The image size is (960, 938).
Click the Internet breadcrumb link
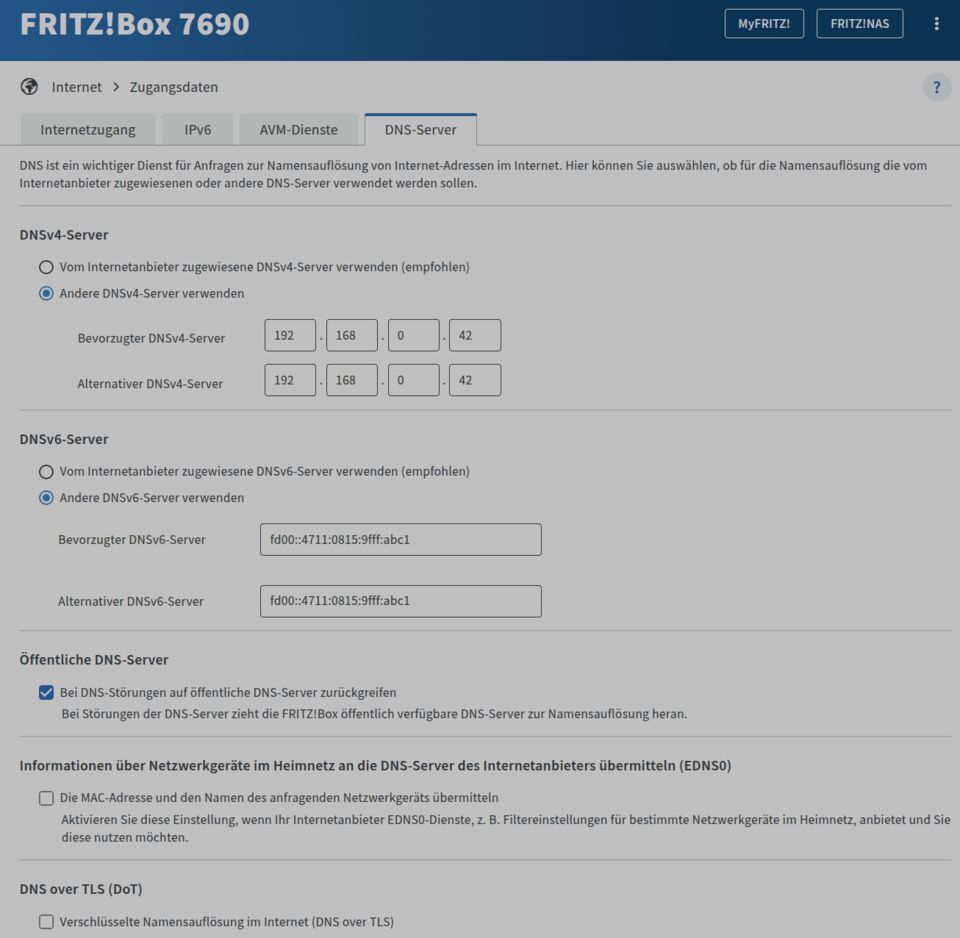(77, 87)
